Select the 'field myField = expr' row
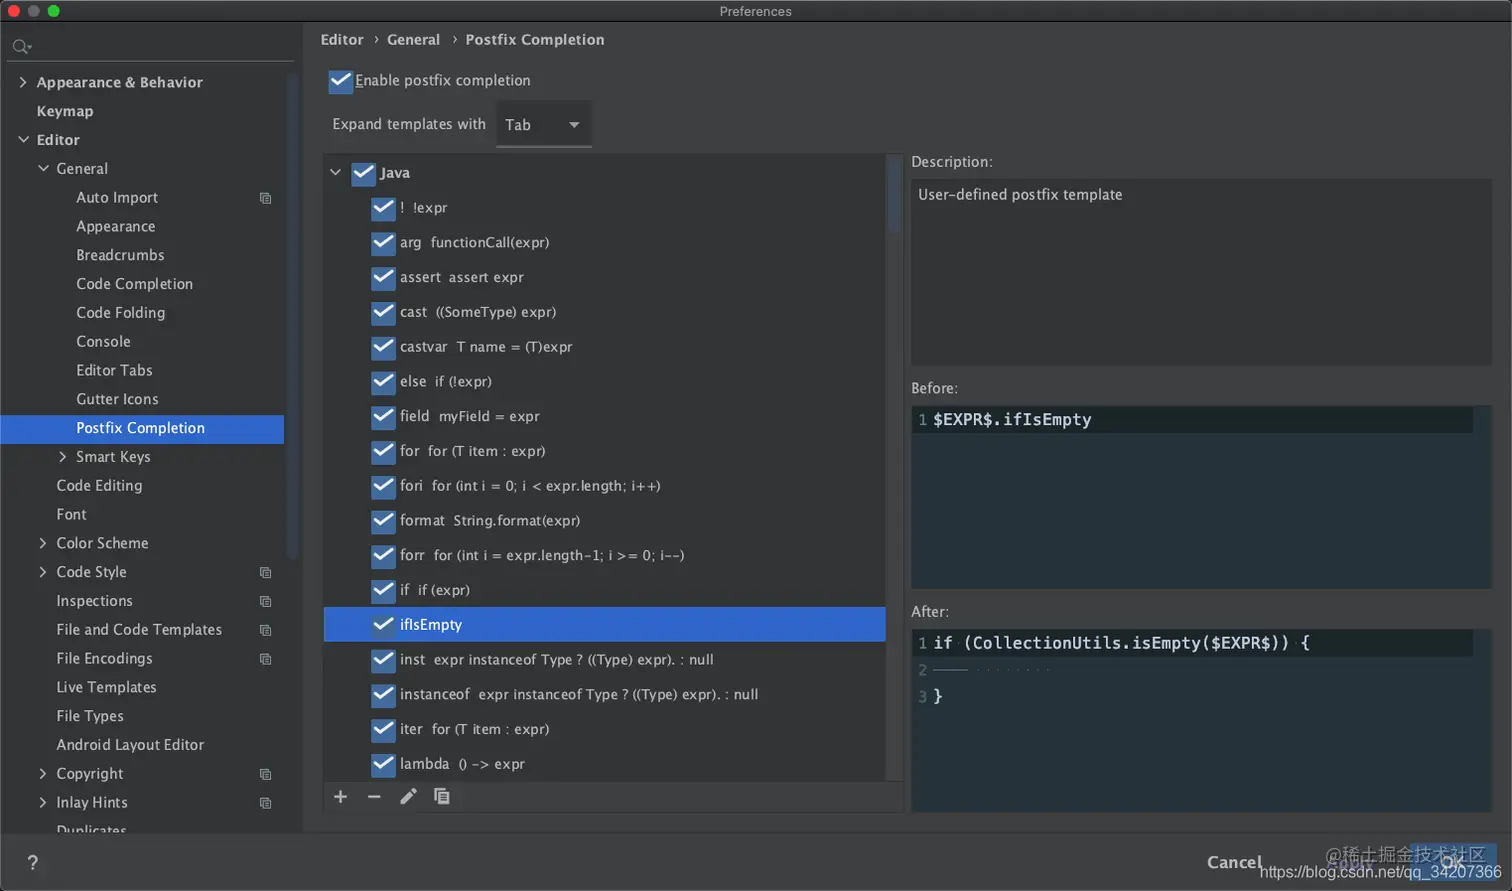The image size is (1512, 891). (604, 416)
